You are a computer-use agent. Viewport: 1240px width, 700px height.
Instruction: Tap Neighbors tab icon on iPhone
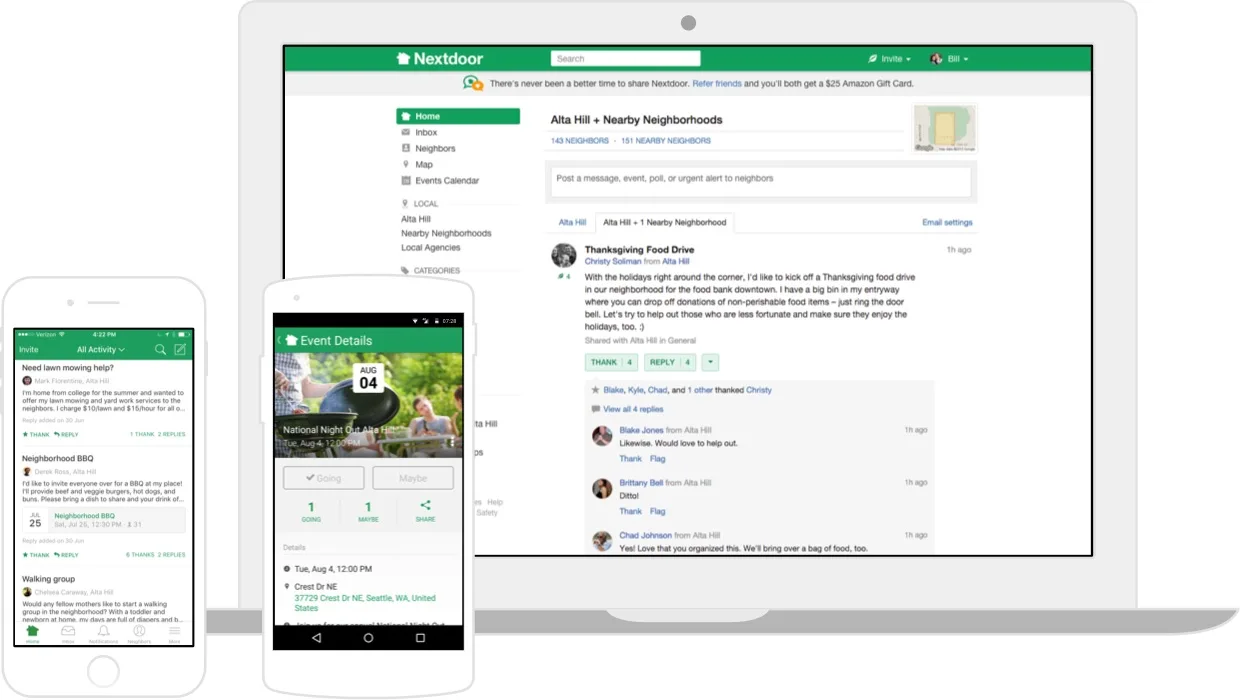[x=139, y=632]
